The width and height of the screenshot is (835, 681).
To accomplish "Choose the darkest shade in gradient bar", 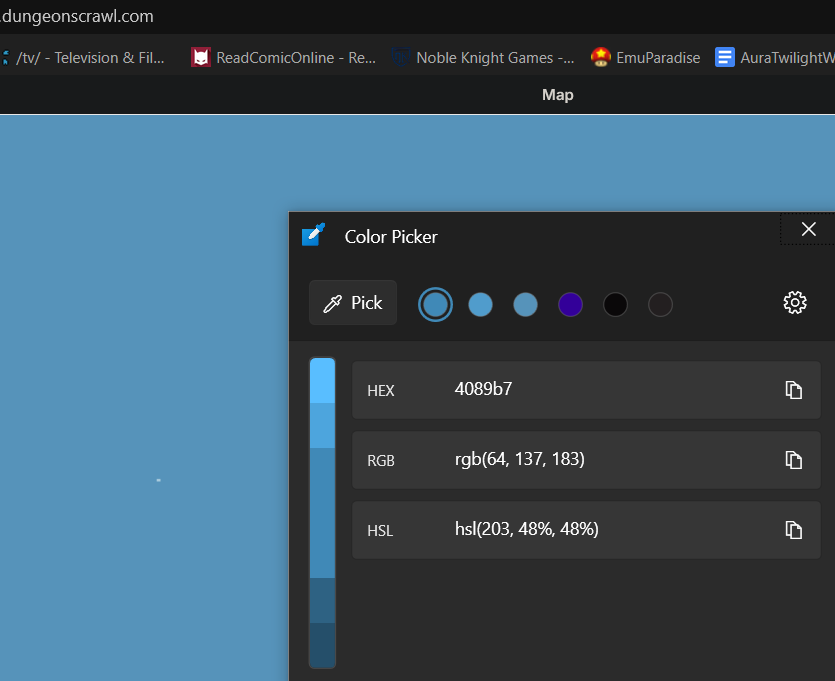I will click(x=322, y=645).
